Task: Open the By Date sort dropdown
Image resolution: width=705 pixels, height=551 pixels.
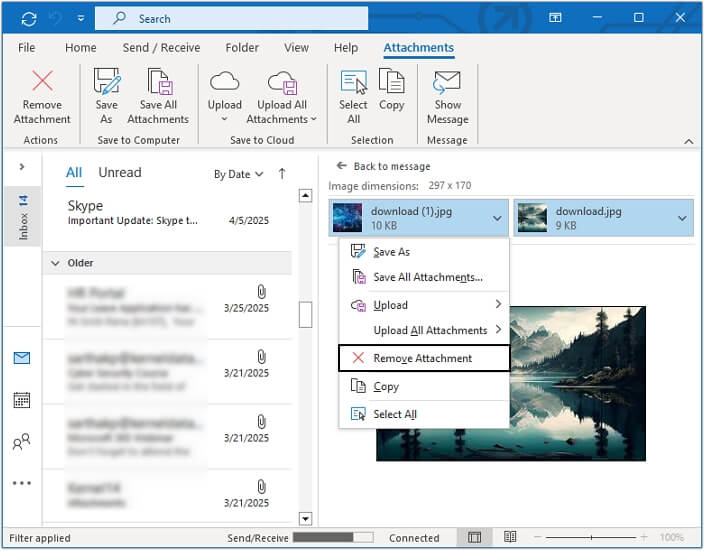Action: [238, 174]
